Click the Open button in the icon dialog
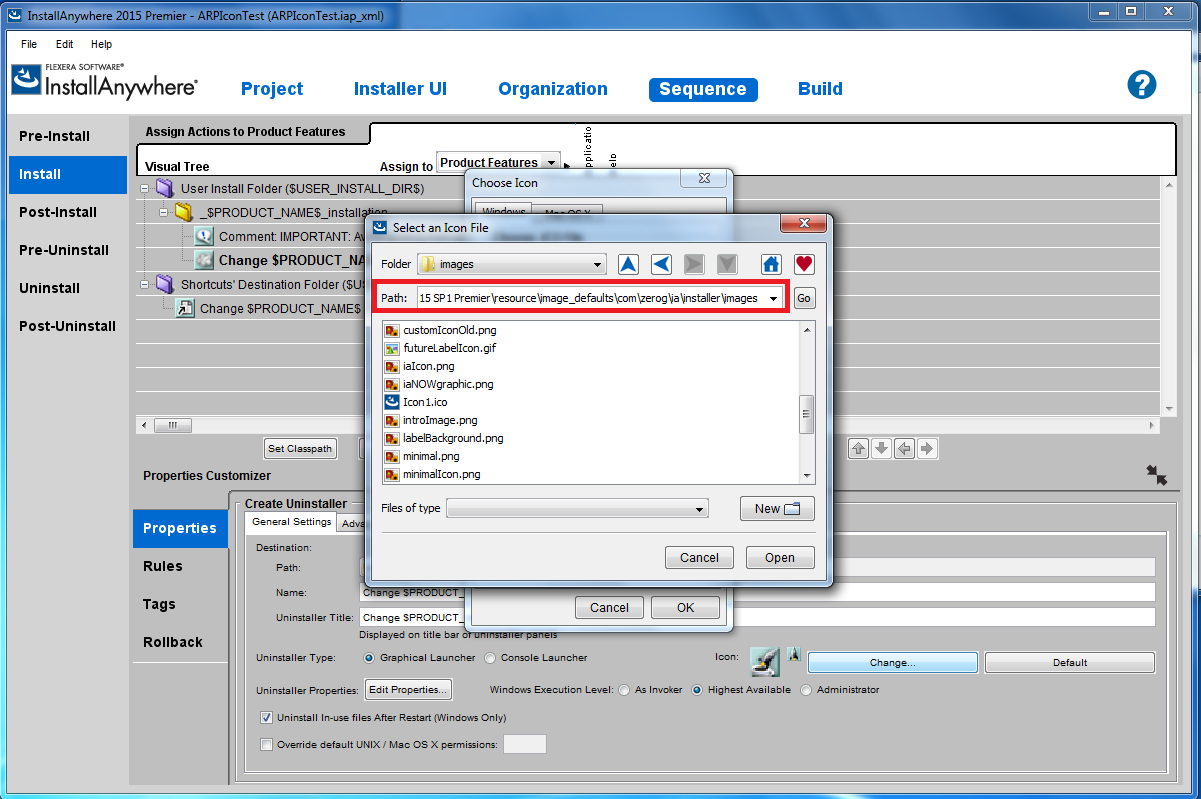 (779, 558)
